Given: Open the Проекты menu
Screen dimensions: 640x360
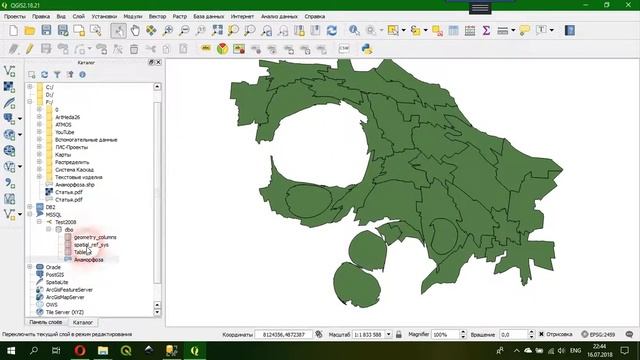Looking at the screenshot, I should pos(15,16).
